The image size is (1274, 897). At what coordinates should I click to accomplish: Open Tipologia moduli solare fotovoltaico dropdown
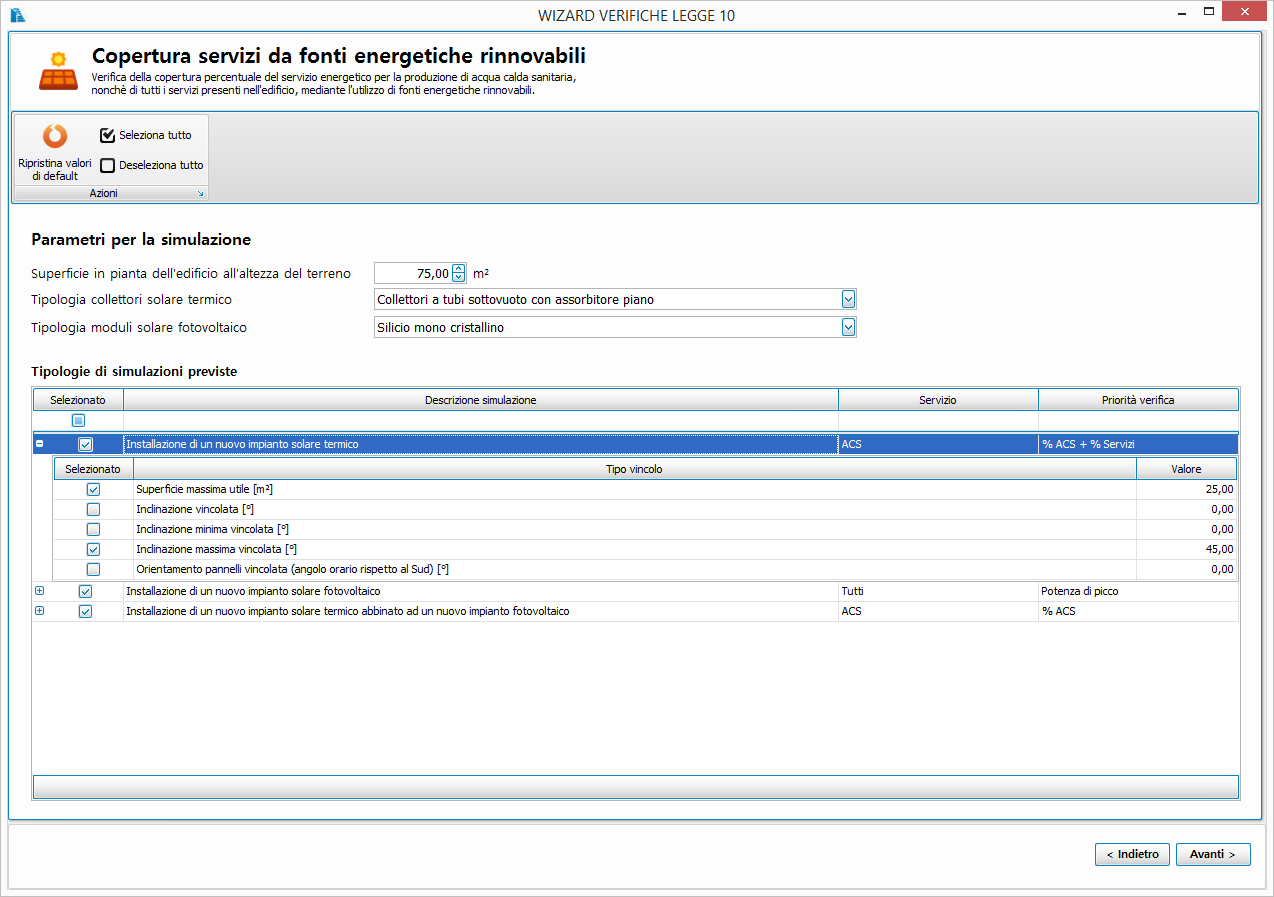click(x=848, y=327)
